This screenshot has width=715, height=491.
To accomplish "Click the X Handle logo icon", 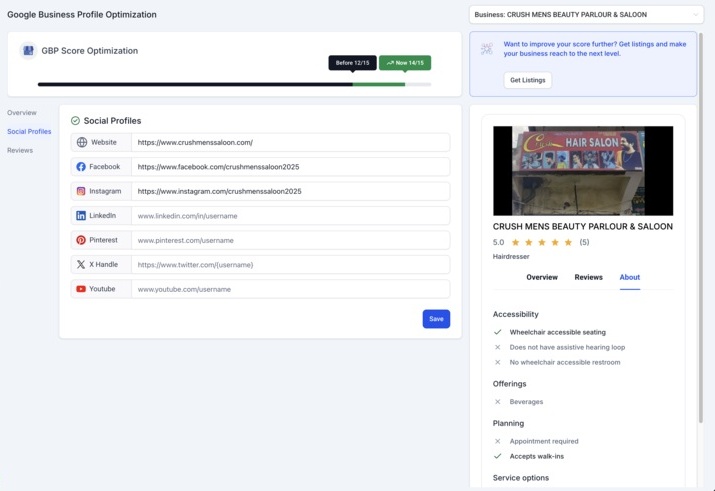I will pos(81,264).
